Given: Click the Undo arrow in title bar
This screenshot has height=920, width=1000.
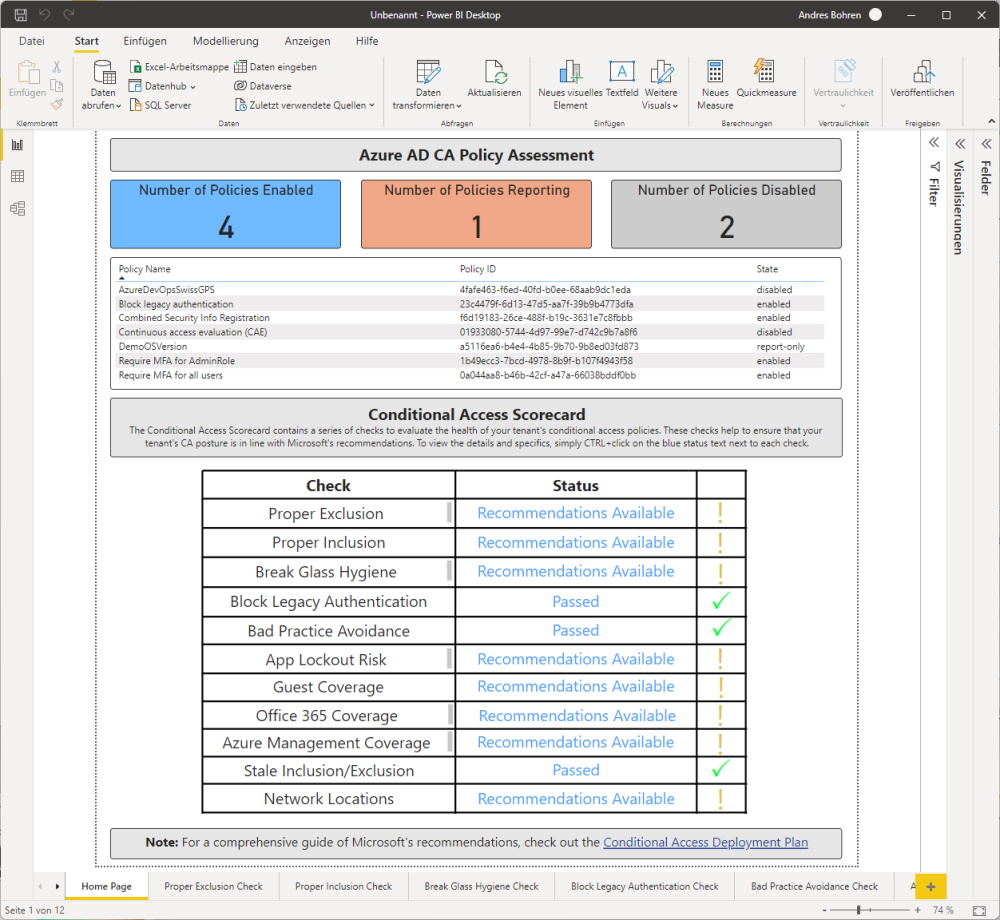Looking at the screenshot, I should 45,15.
